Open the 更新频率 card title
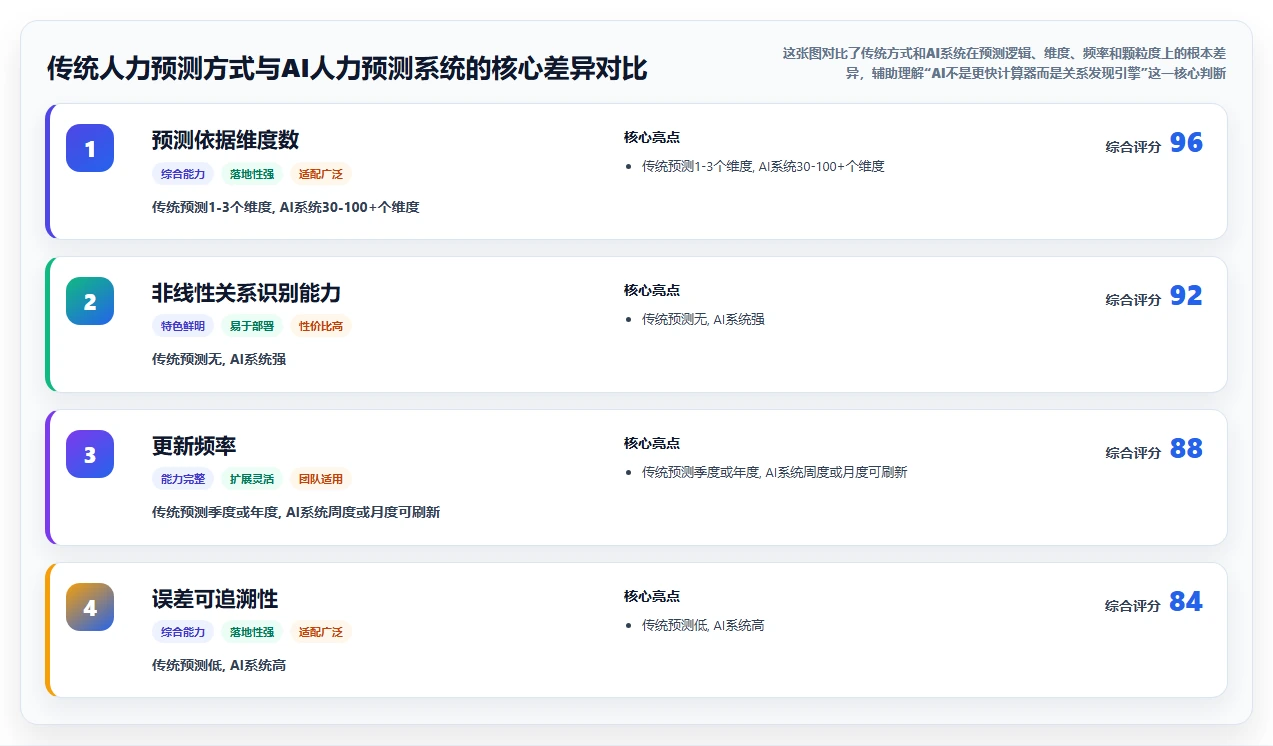Screen dimensions: 1273x746 194,446
